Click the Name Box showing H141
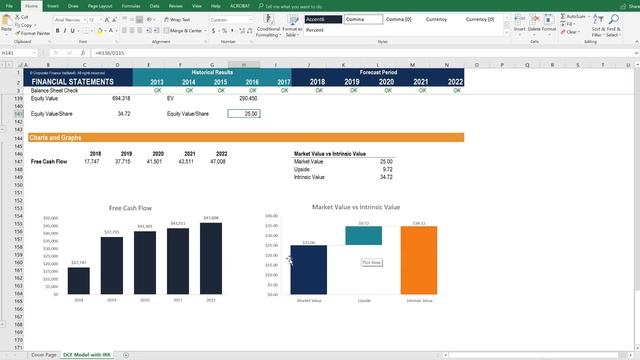Viewport: 640px width, 360px height. pos(16,53)
